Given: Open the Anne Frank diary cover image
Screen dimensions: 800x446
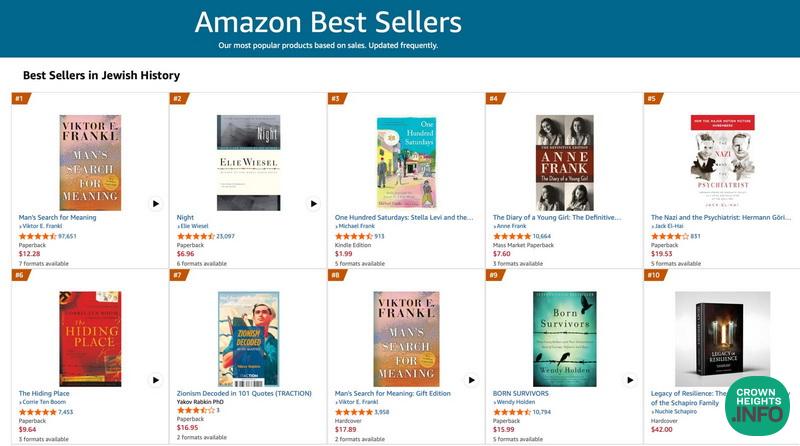Looking at the screenshot, I should coord(564,162).
